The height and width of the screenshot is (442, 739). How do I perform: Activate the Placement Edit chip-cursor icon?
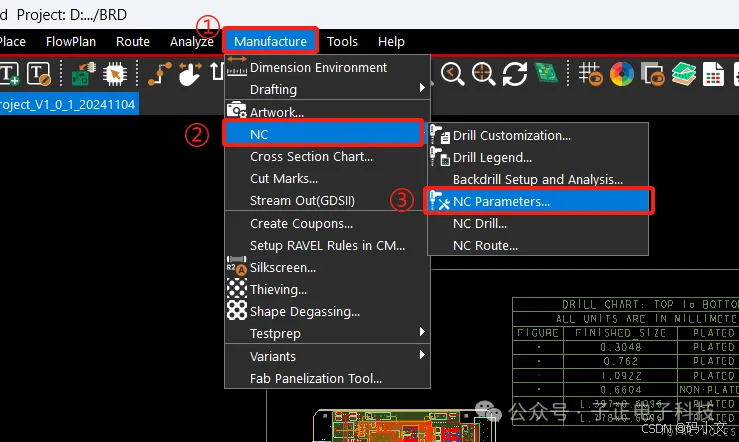point(115,74)
